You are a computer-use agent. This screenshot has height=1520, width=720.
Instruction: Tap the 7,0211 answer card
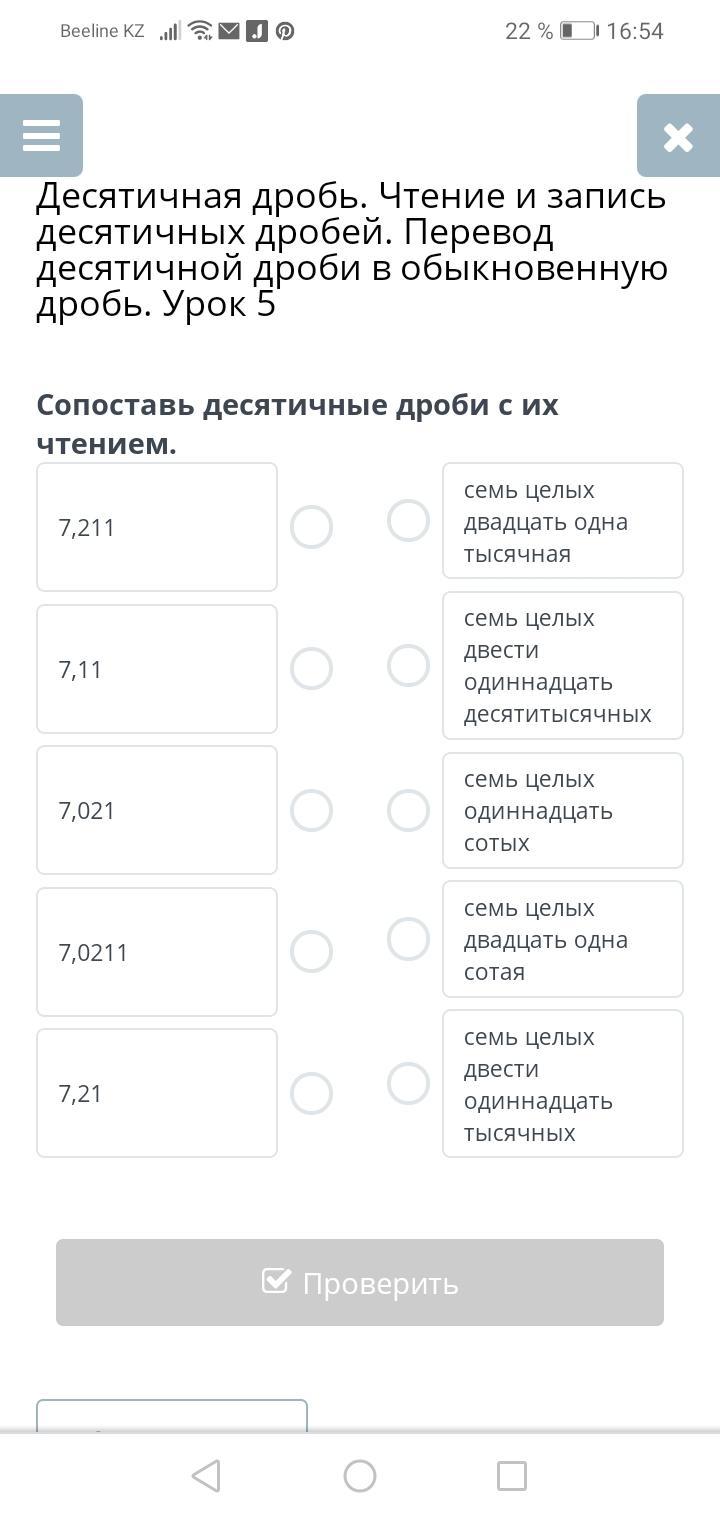coord(157,952)
